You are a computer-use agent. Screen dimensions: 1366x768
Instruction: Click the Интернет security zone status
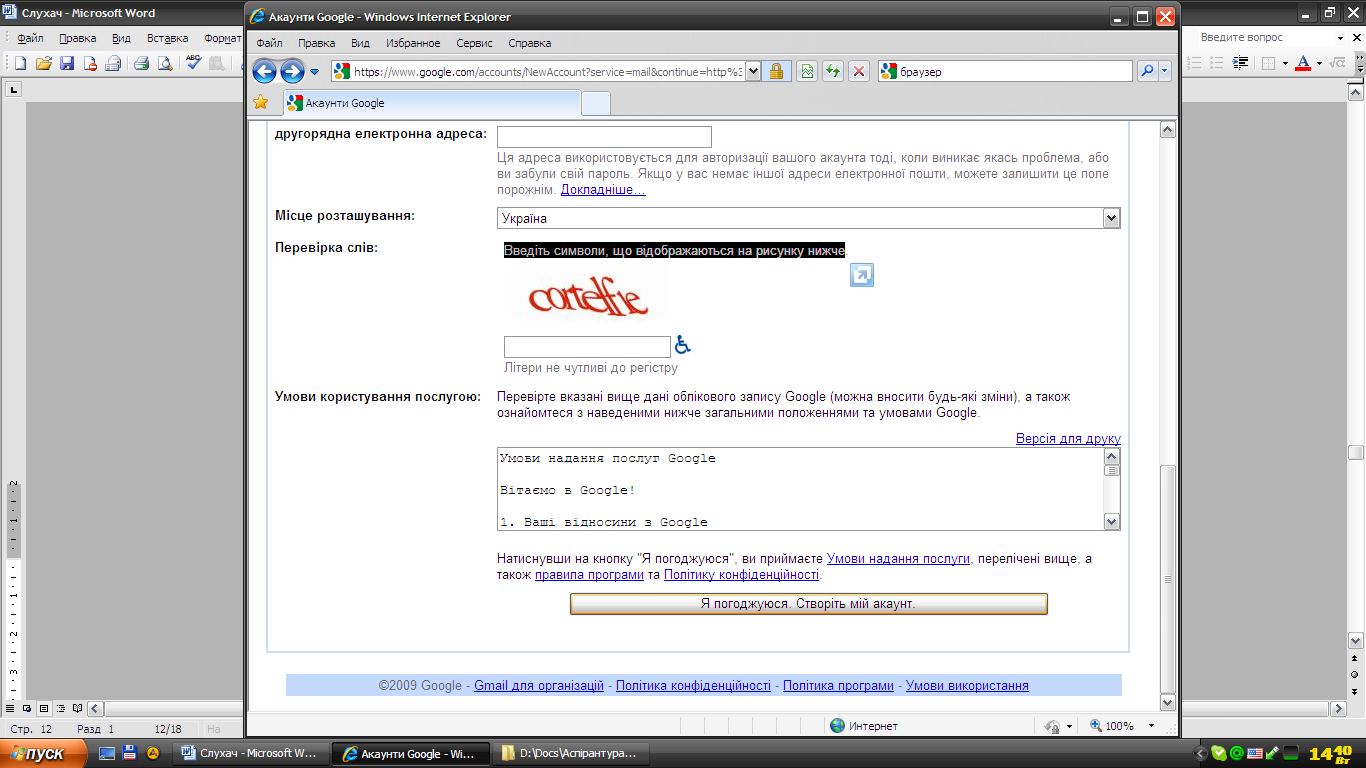864,726
